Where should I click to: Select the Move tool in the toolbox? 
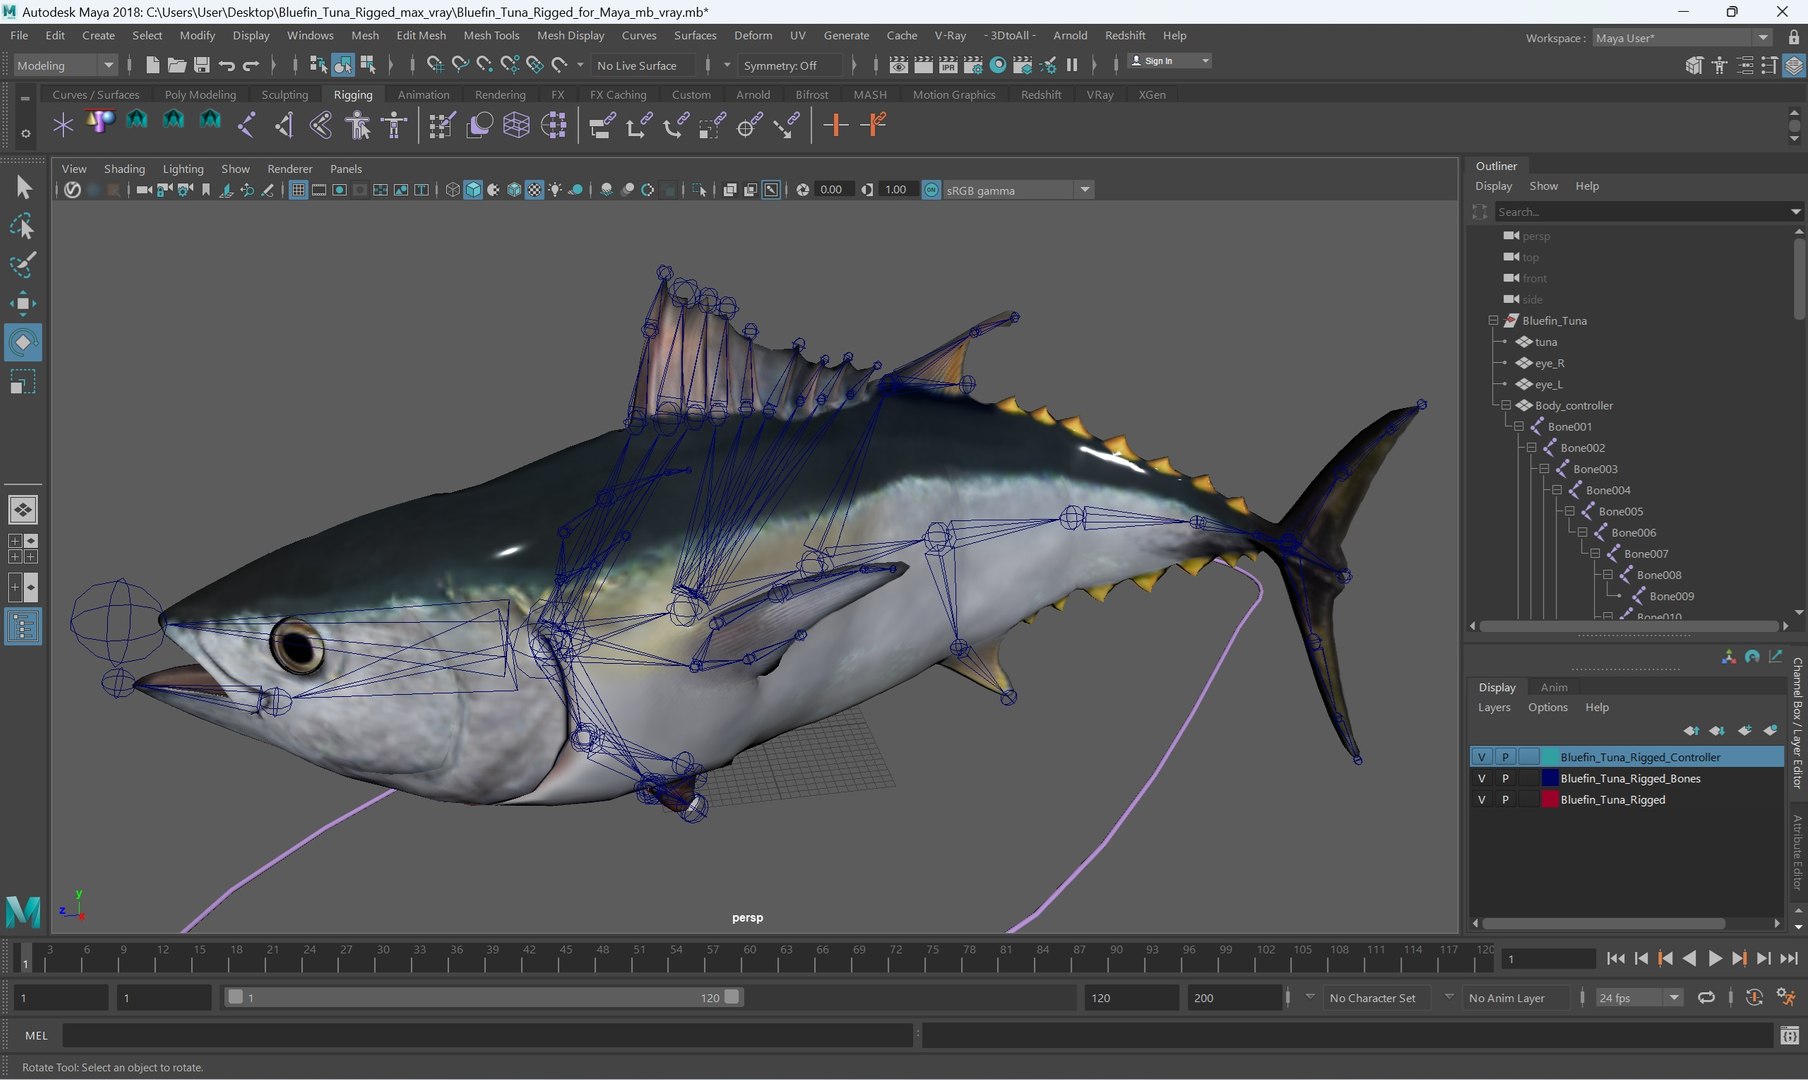click(22, 303)
